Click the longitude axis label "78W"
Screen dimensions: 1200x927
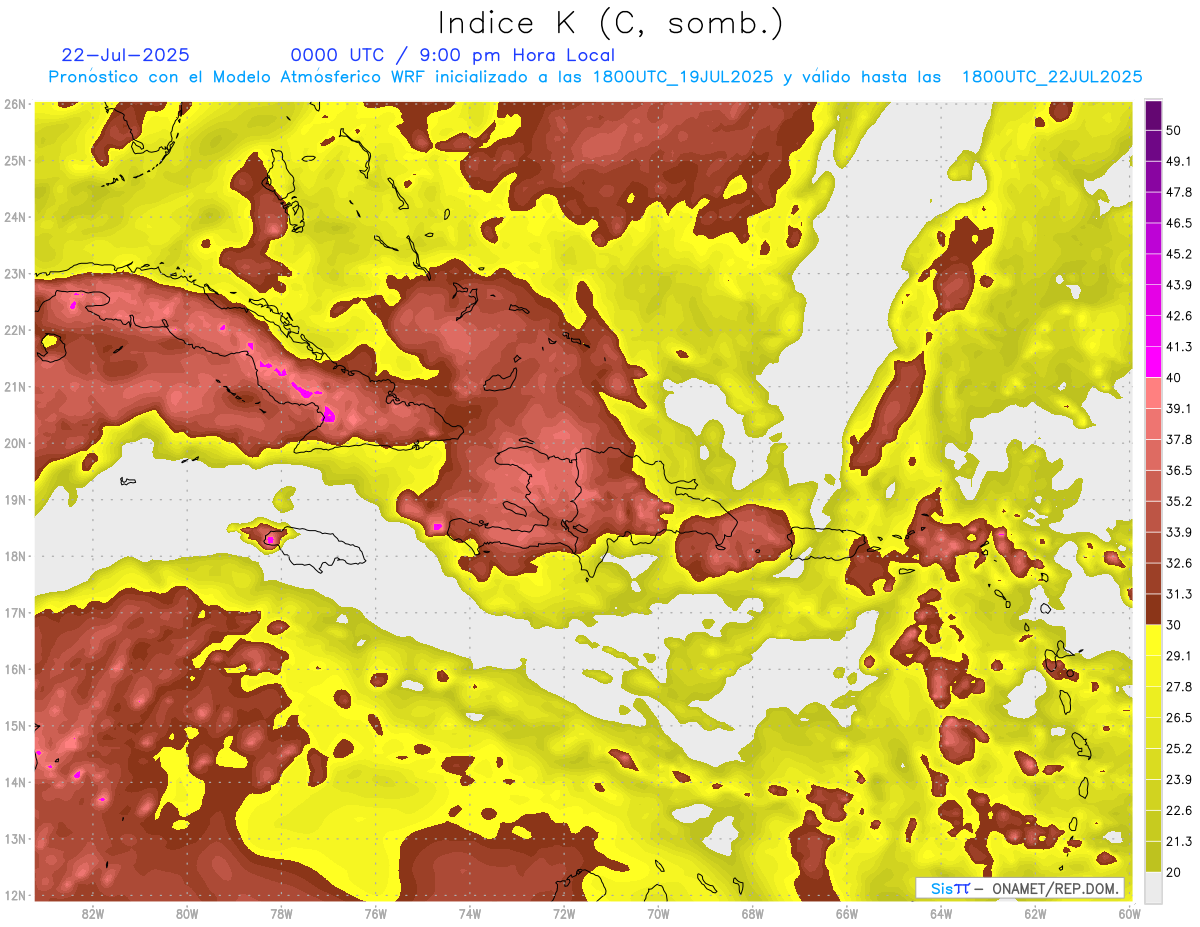pyautogui.click(x=281, y=913)
